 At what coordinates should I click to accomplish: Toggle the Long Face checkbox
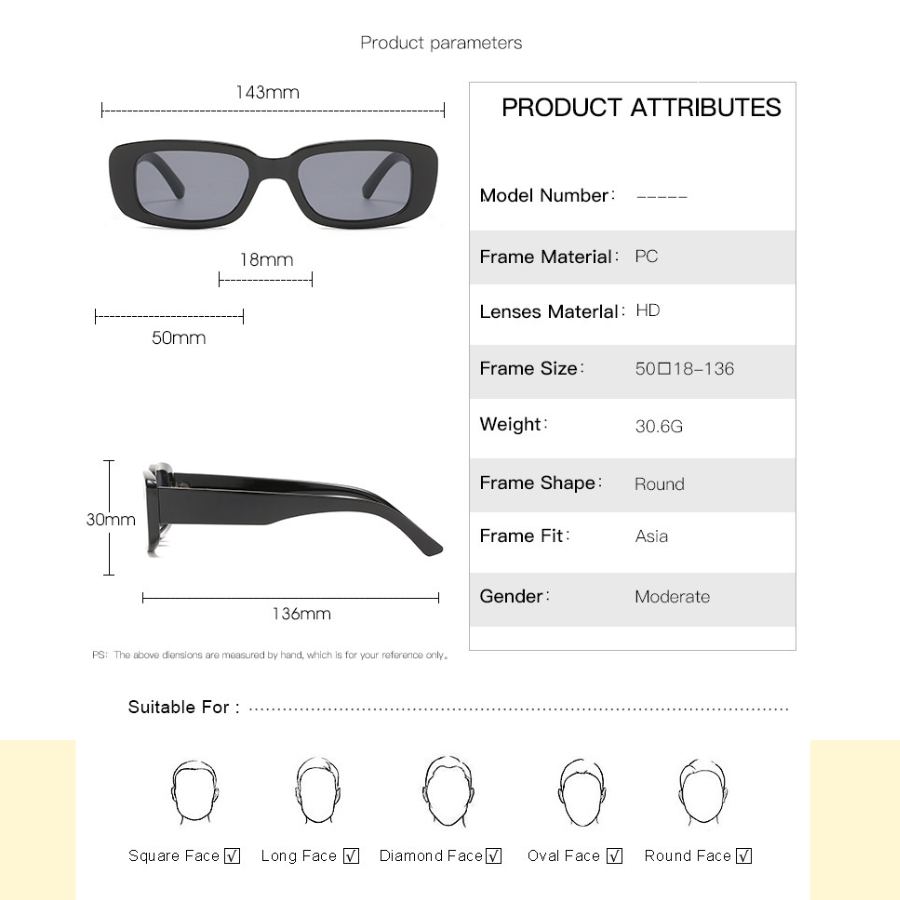pyautogui.click(x=351, y=856)
